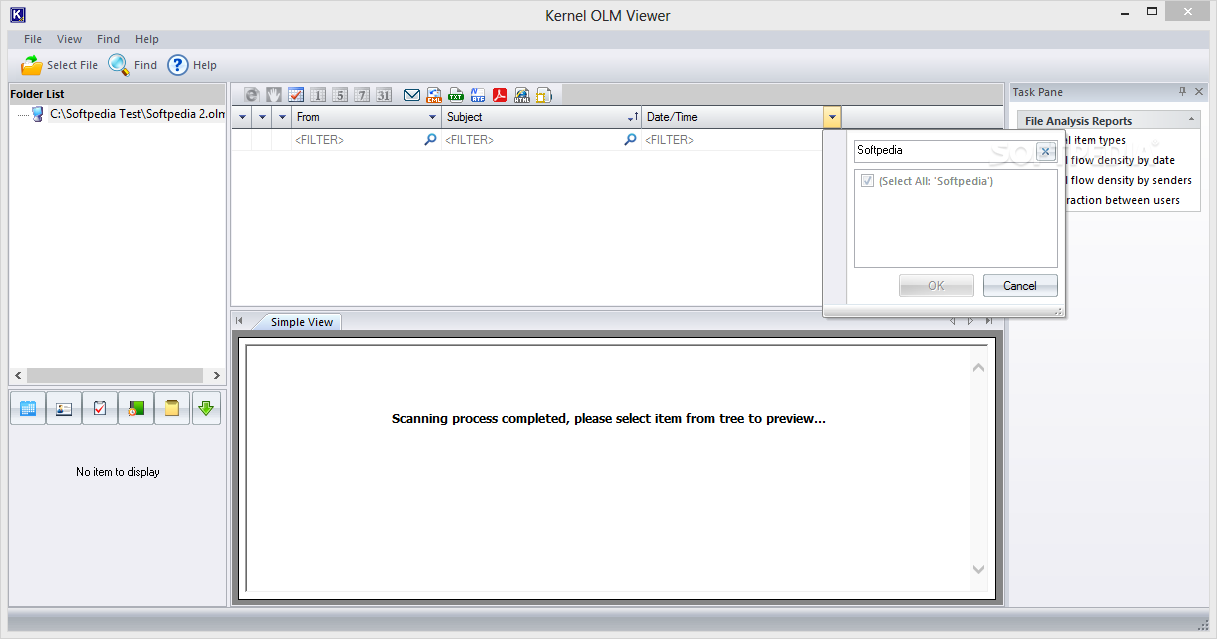Open the 'item types' report link
Screen dimensions: 1217x639
1098,140
